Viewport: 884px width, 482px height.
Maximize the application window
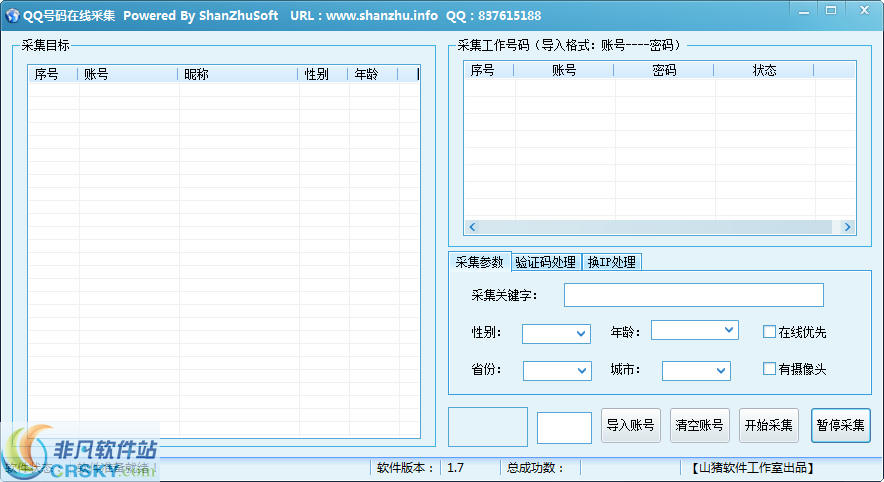(831, 11)
